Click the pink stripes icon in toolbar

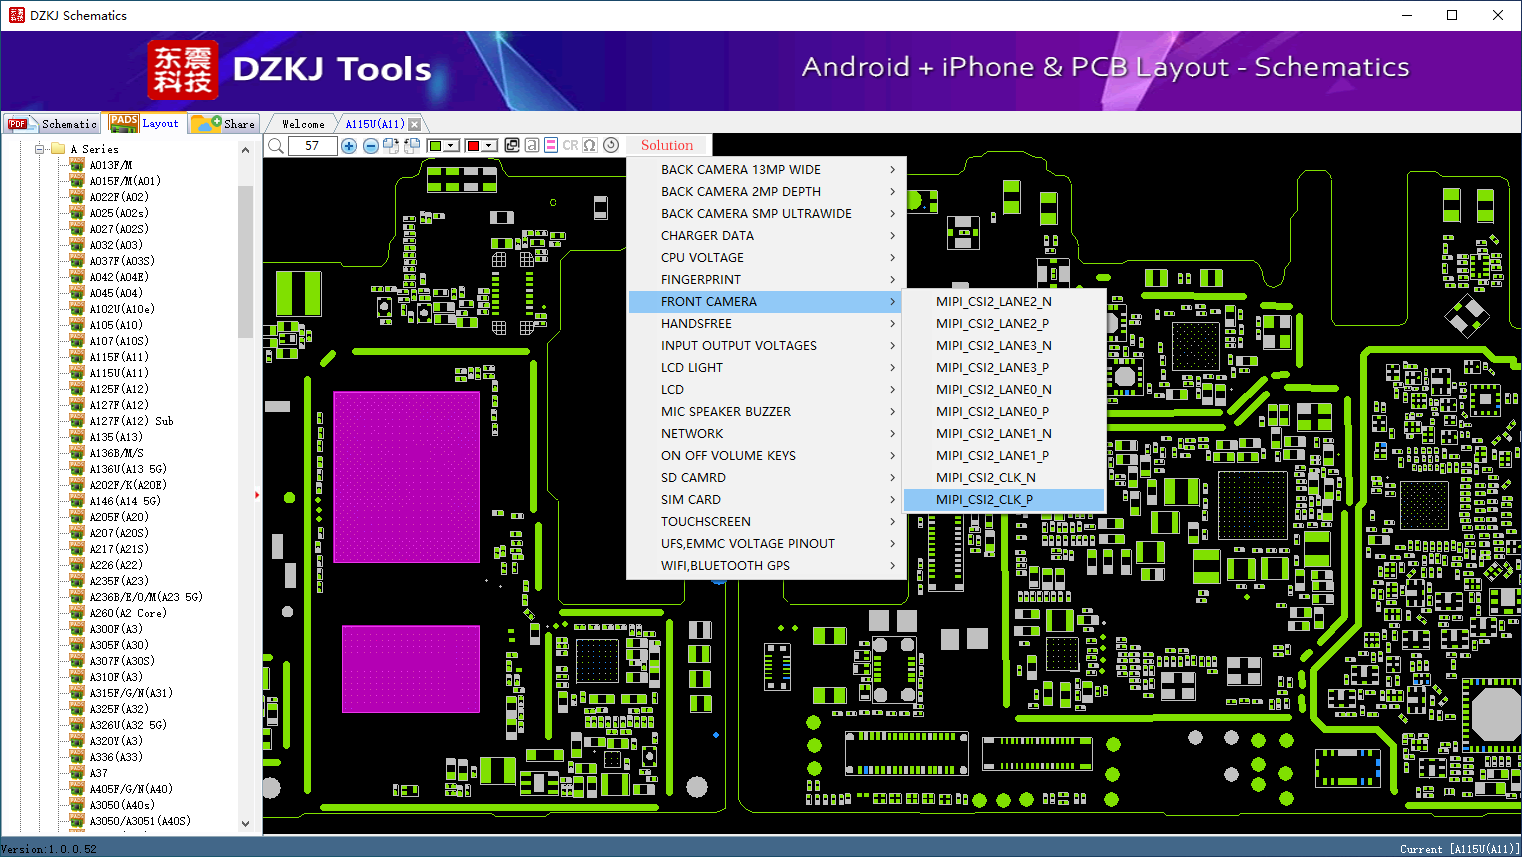pyautogui.click(x=551, y=145)
